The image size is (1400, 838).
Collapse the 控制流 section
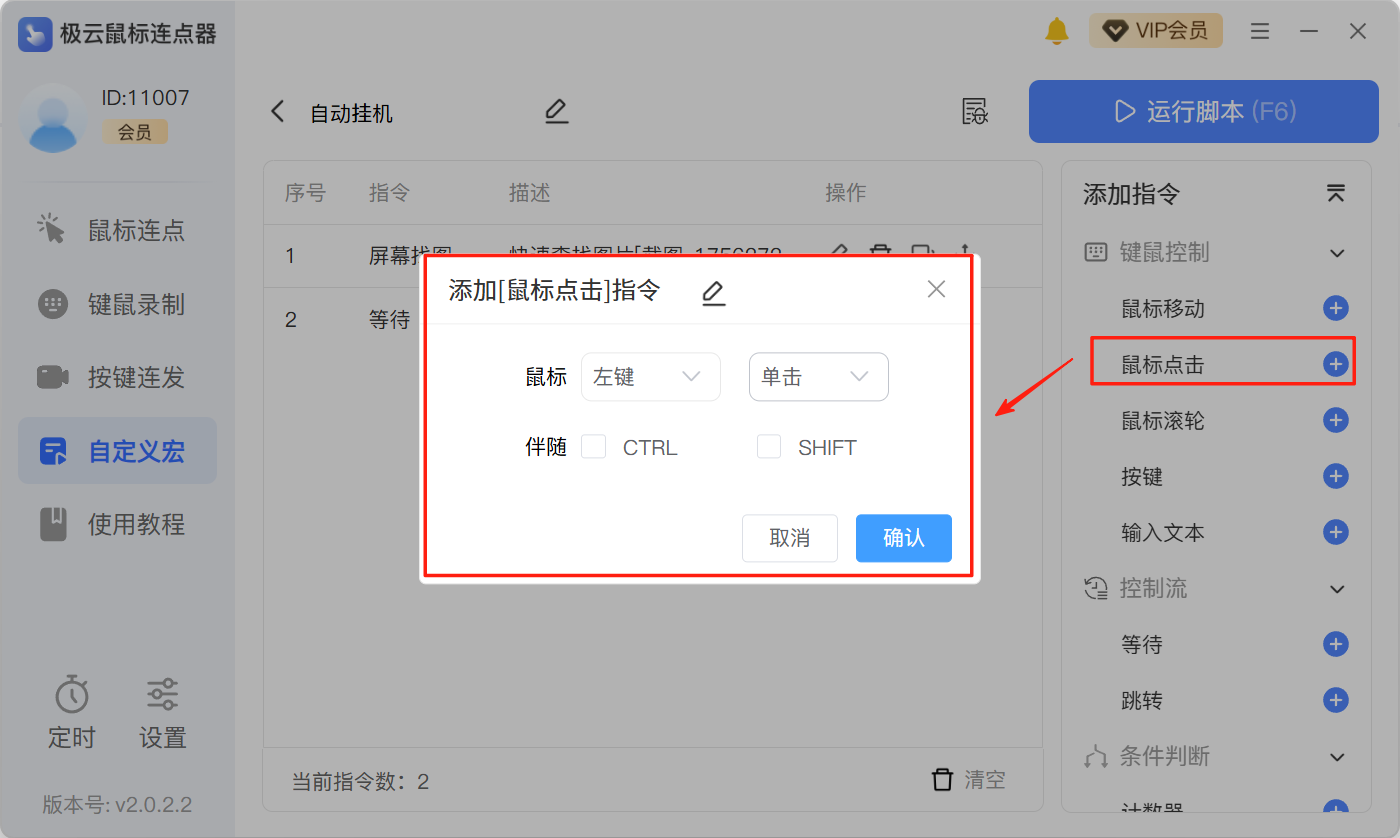point(1337,589)
